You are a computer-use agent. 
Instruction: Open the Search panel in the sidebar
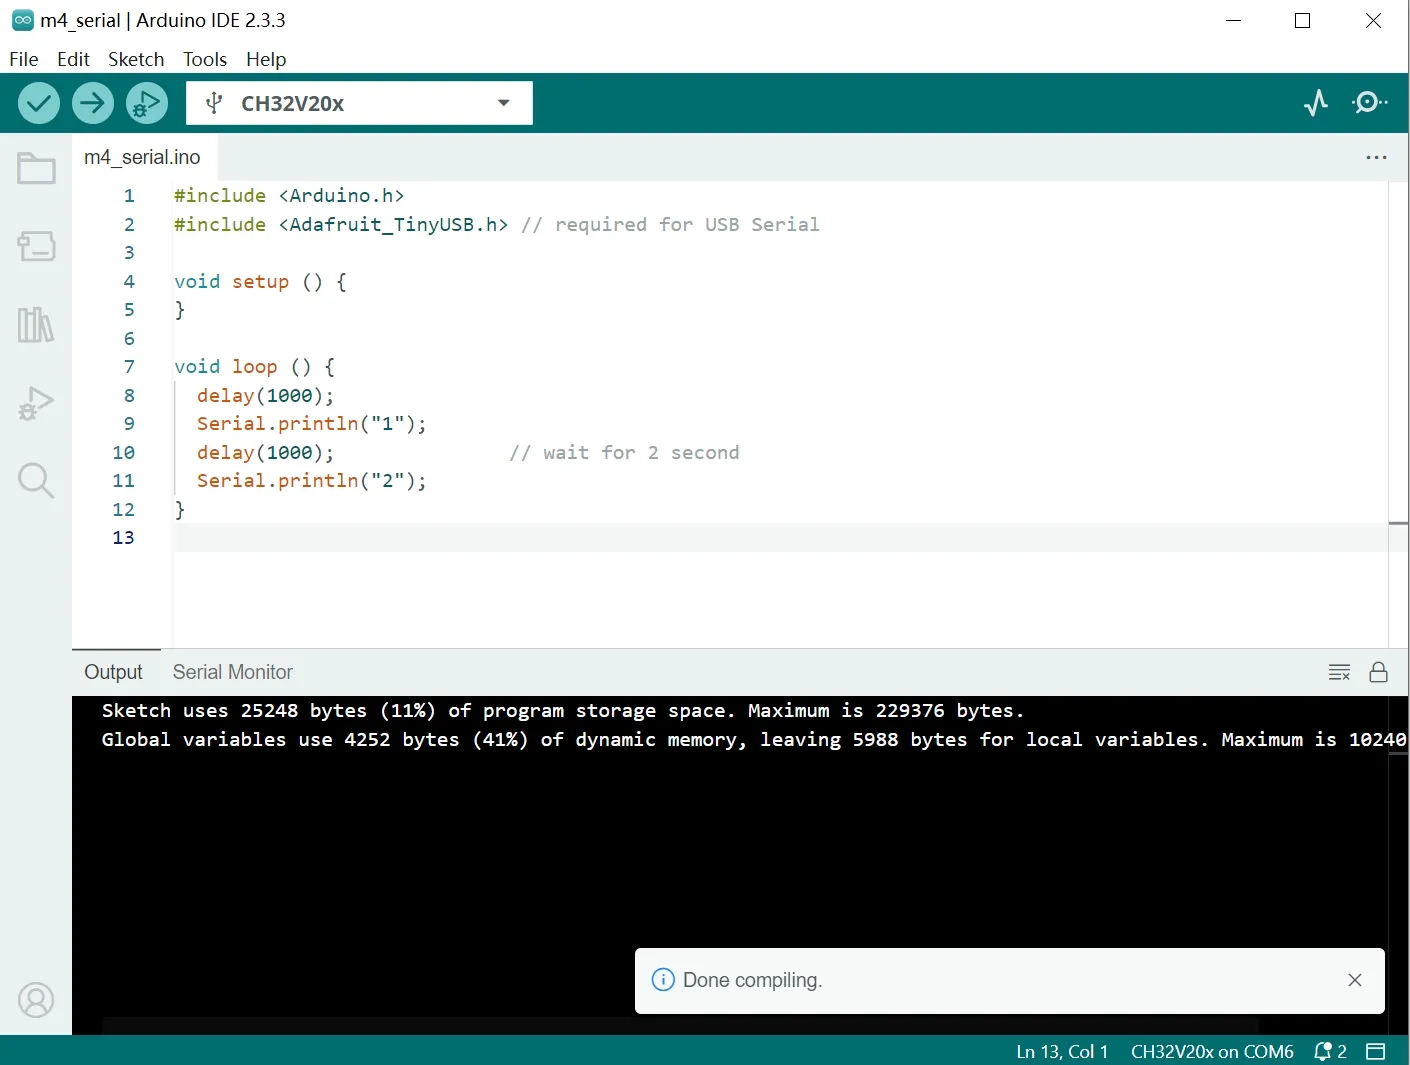pyautogui.click(x=36, y=481)
